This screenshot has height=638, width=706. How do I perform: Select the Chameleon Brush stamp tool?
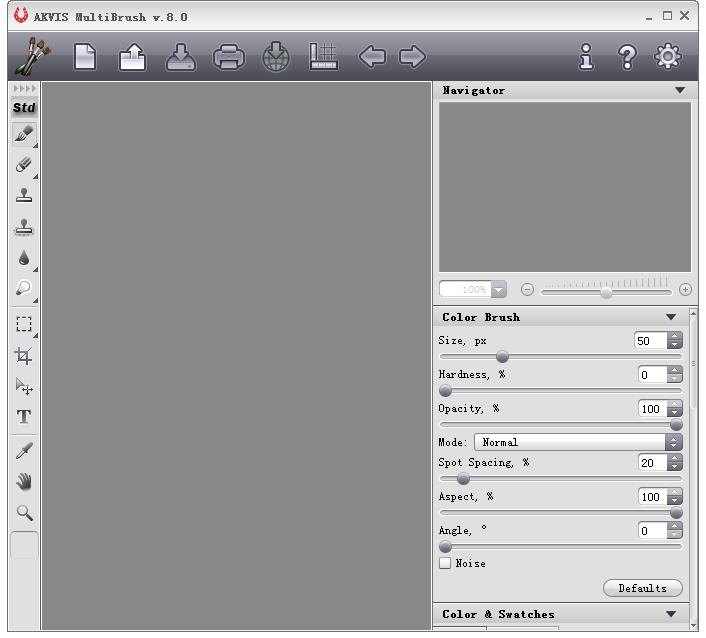pyautogui.click(x=24, y=227)
